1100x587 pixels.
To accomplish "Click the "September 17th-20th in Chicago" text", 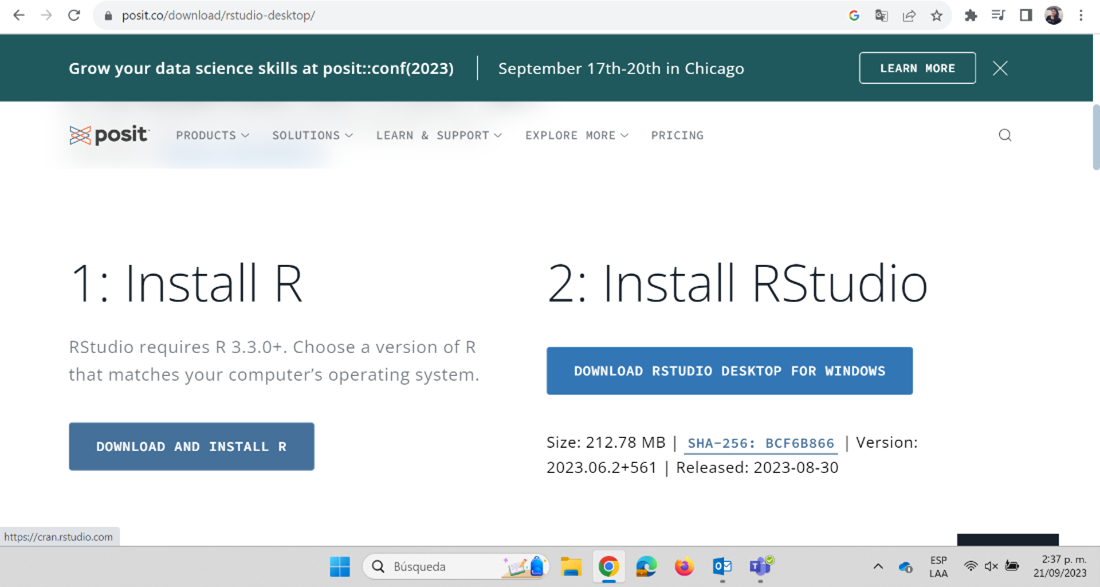I will pyautogui.click(x=621, y=69).
